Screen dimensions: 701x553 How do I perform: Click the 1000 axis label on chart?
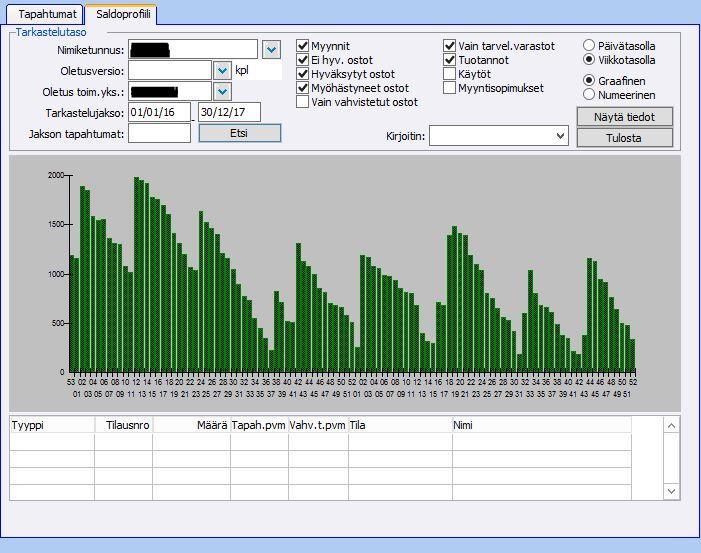pyautogui.click(x=56, y=274)
